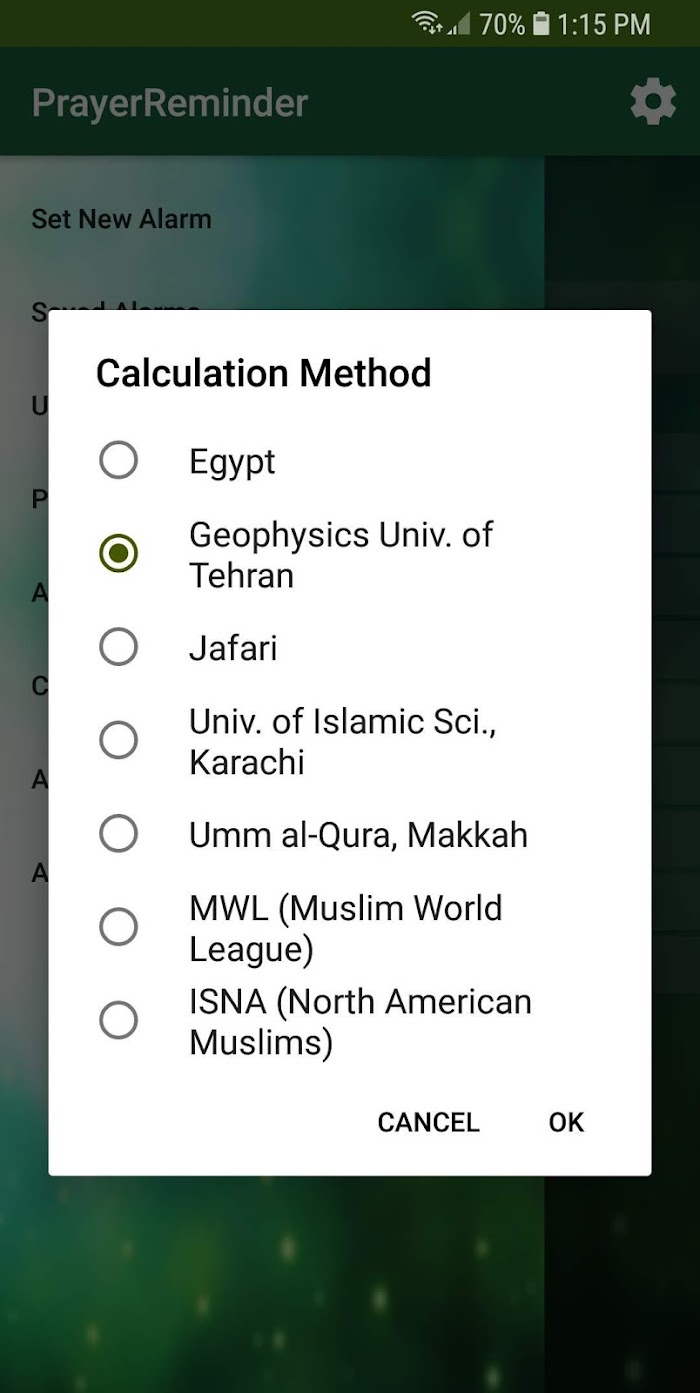Choose MWL (Muslim World League) radio button
Screen dimensions: 700x1393
point(118,927)
